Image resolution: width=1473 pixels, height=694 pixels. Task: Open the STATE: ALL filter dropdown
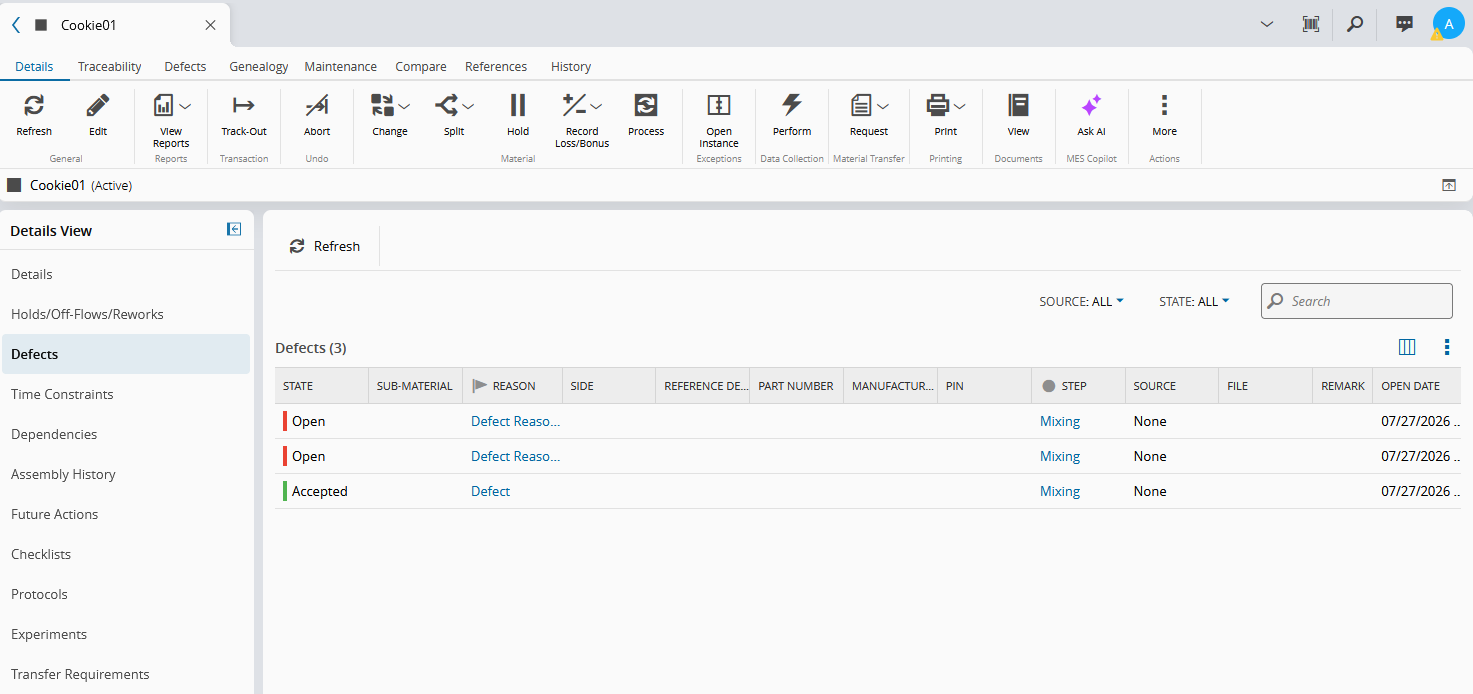pyautogui.click(x=1194, y=301)
